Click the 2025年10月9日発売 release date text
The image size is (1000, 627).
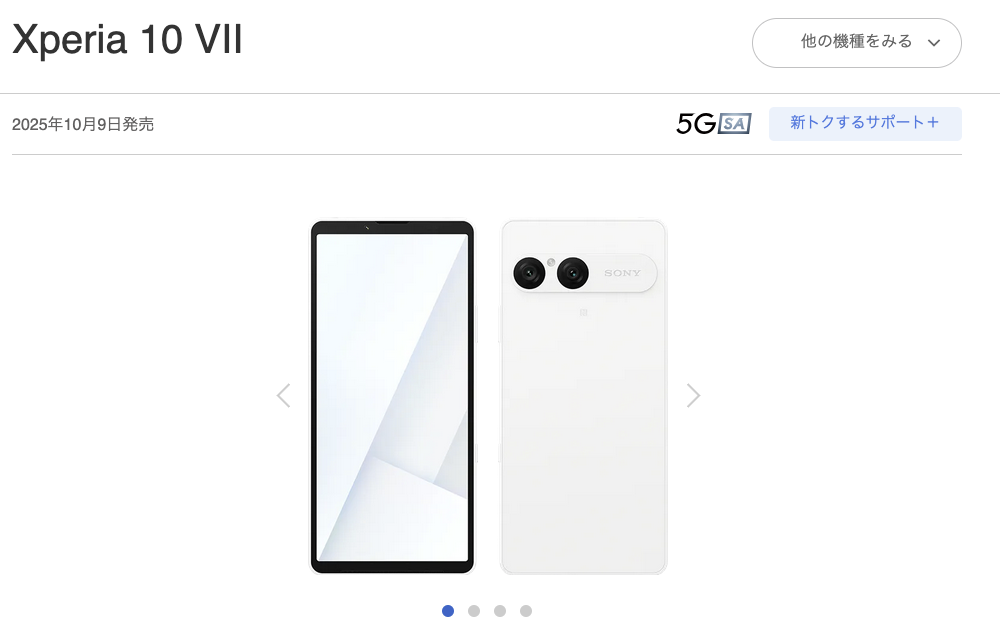(x=83, y=124)
